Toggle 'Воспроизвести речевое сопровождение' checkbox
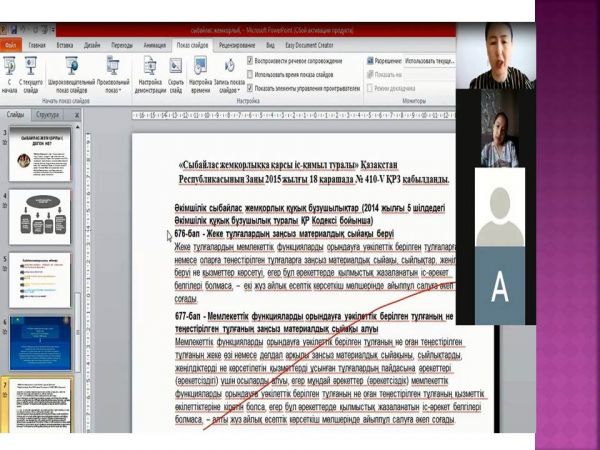 249,60
